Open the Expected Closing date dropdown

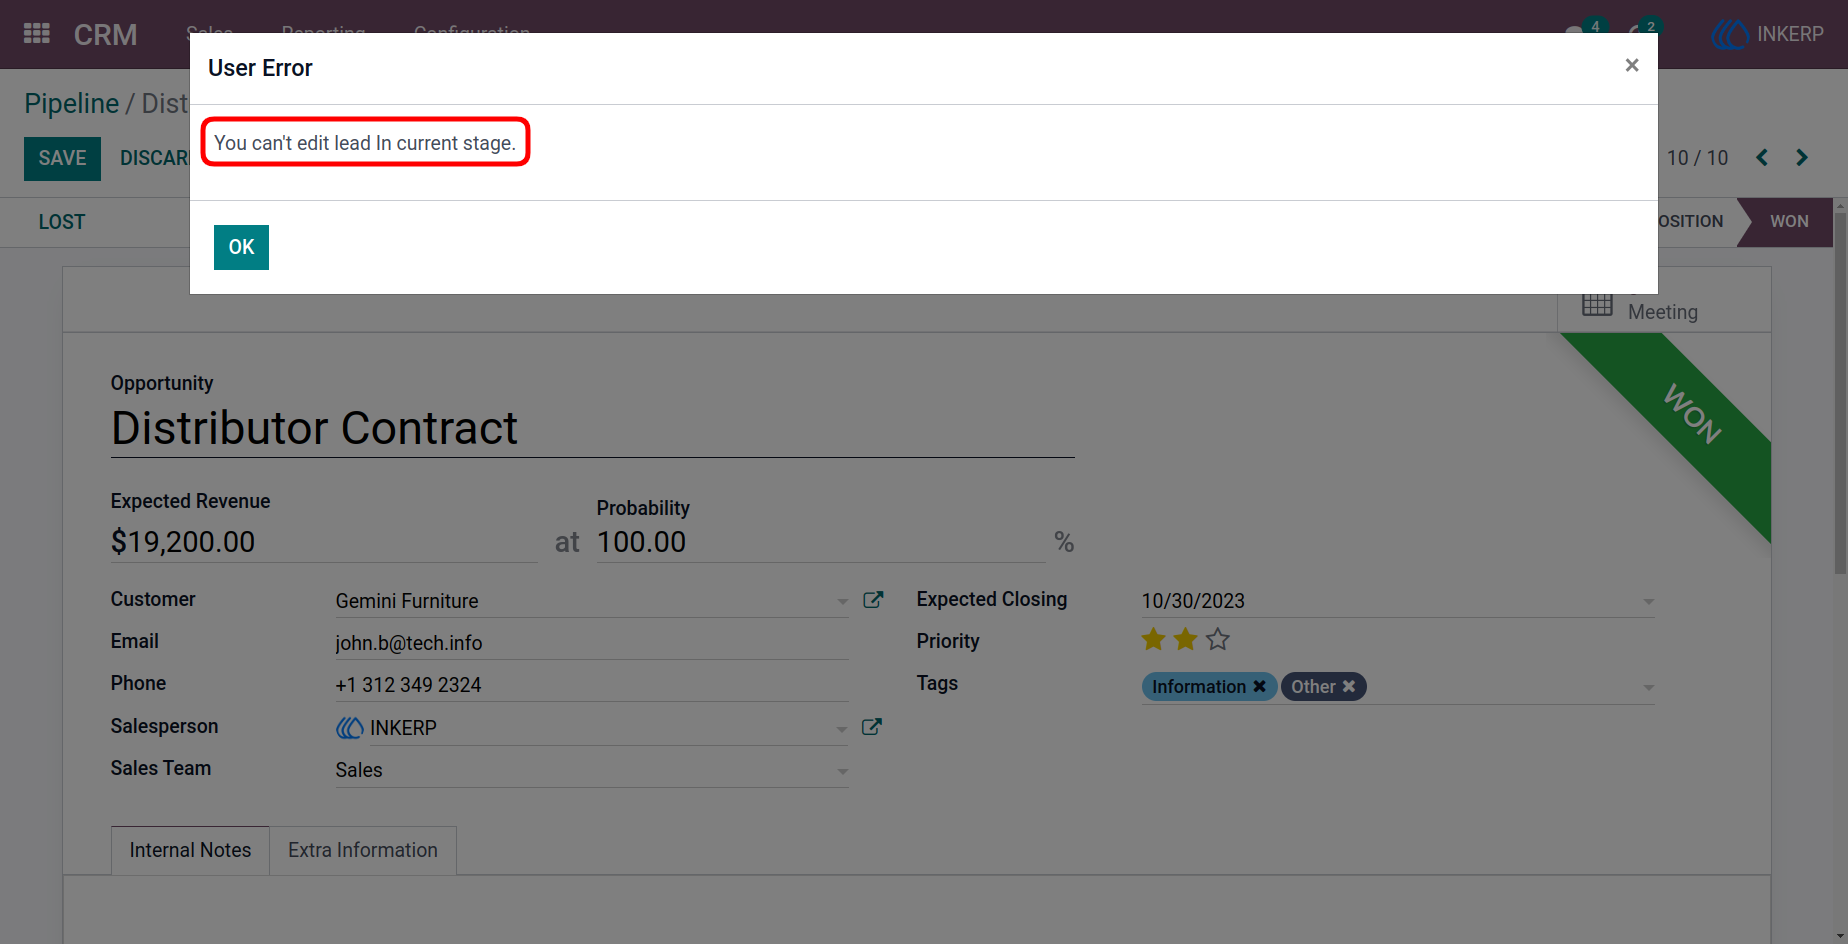(1648, 602)
